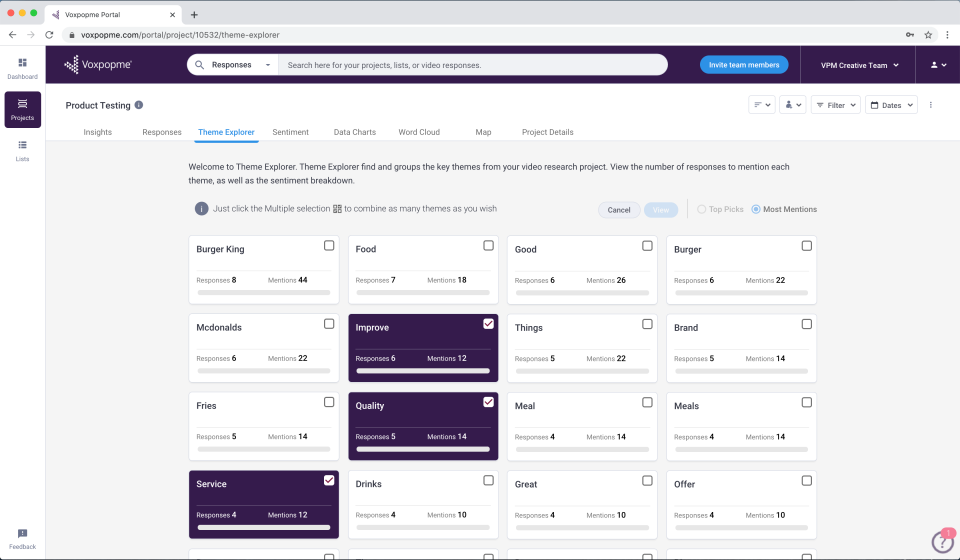
Task: Check the Burger King theme checkbox
Action: [x=329, y=245]
